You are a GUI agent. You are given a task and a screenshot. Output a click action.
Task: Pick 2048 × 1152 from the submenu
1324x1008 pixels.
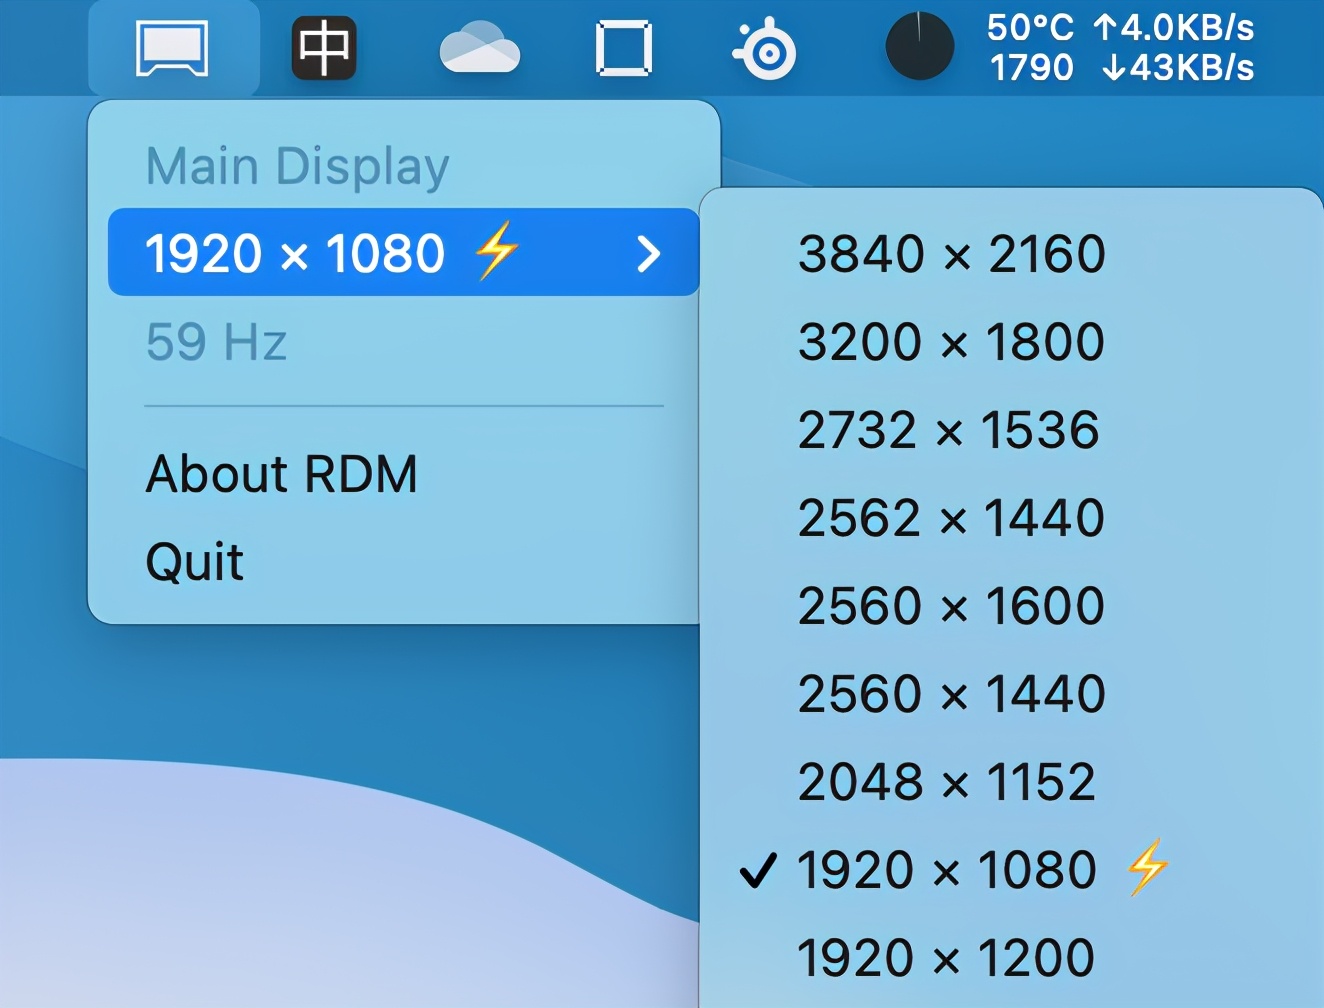[947, 781]
